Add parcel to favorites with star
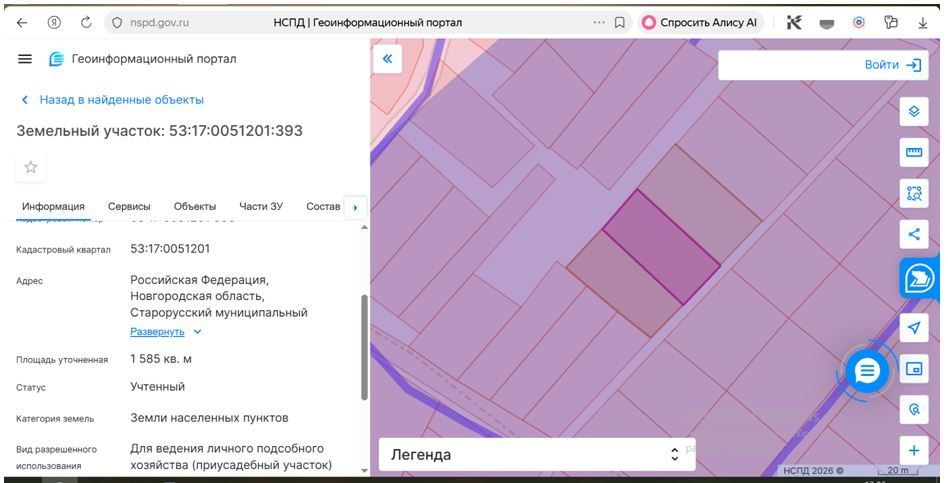The height and width of the screenshot is (483, 948). tap(31, 167)
